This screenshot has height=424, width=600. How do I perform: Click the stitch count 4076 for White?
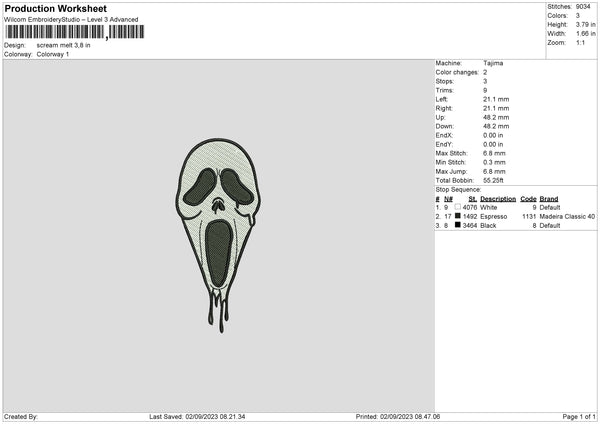[470, 207]
